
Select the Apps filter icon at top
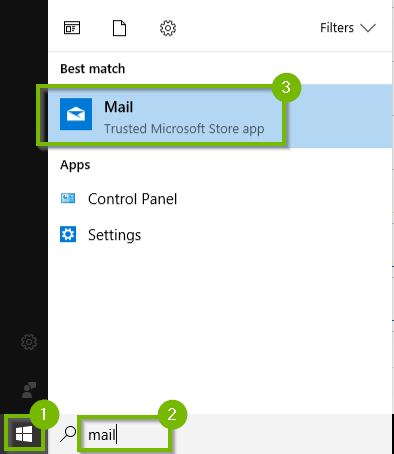pyautogui.click(x=72, y=28)
